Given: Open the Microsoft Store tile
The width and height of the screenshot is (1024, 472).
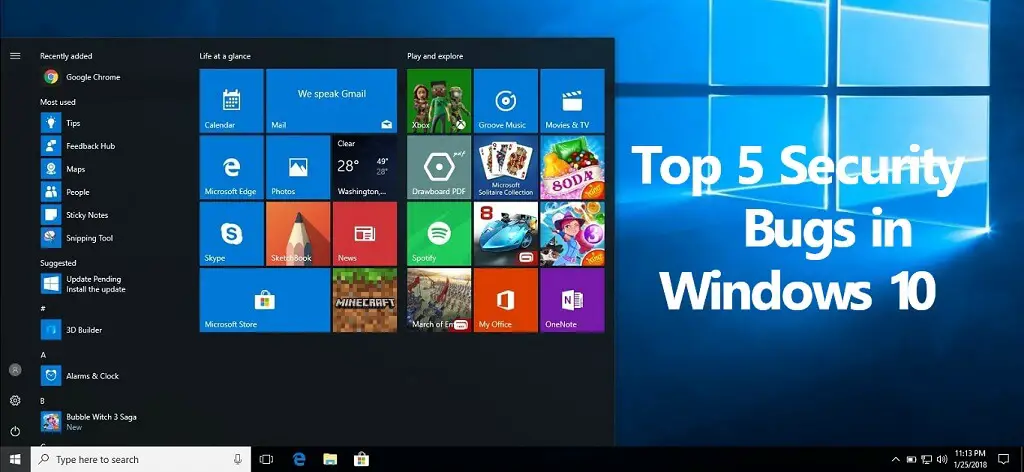Looking at the screenshot, I should coord(264,300).
